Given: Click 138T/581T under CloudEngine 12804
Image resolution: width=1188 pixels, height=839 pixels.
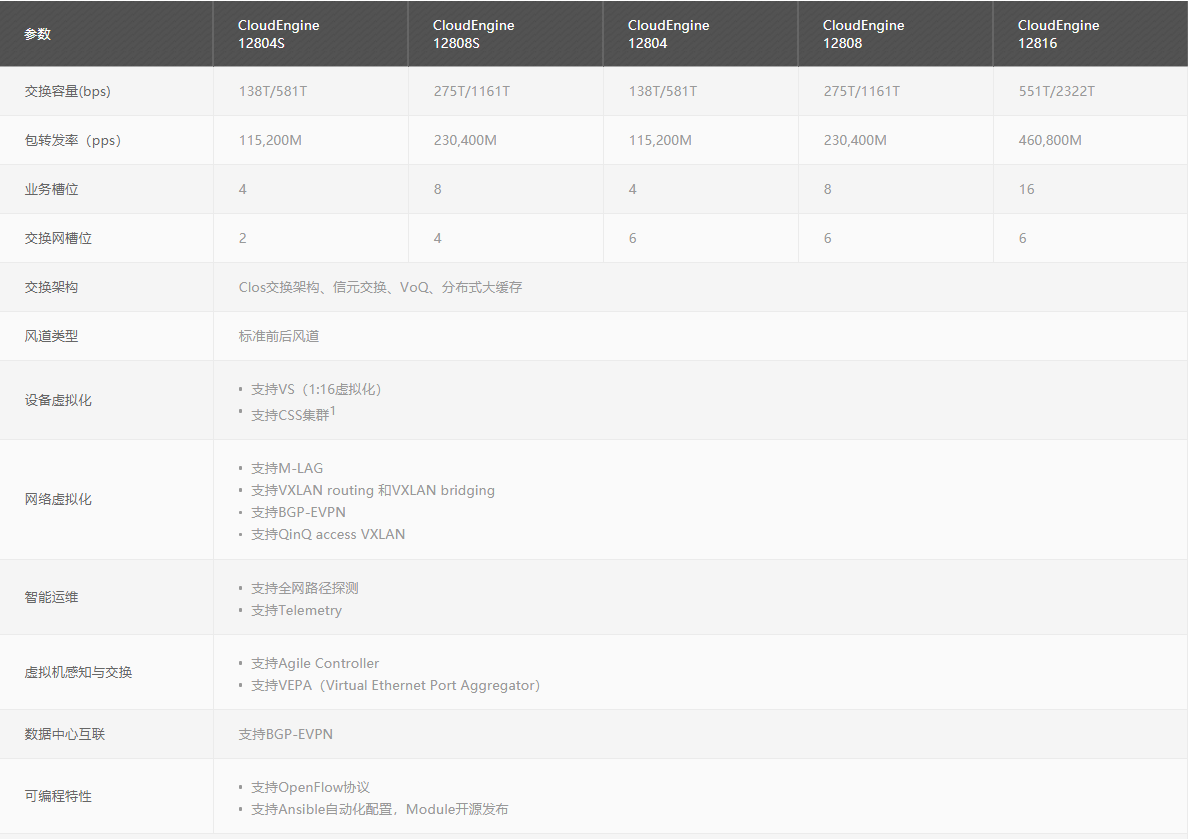Looking at the screenshot, I should 662,91.
